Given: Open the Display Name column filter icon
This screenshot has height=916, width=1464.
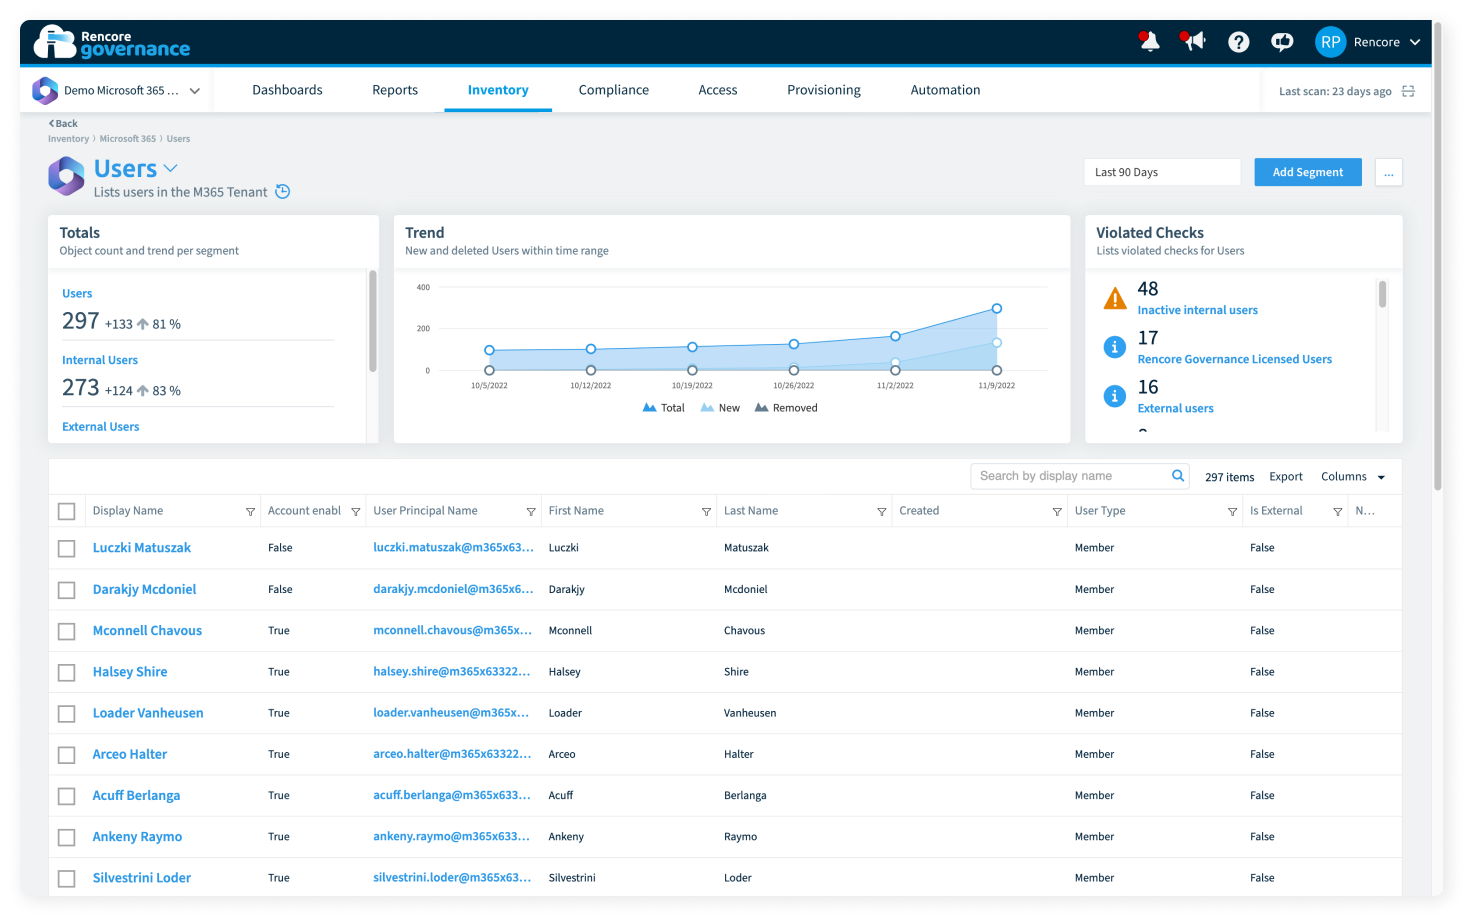Looking at the screenshot, I should (250, 512).
